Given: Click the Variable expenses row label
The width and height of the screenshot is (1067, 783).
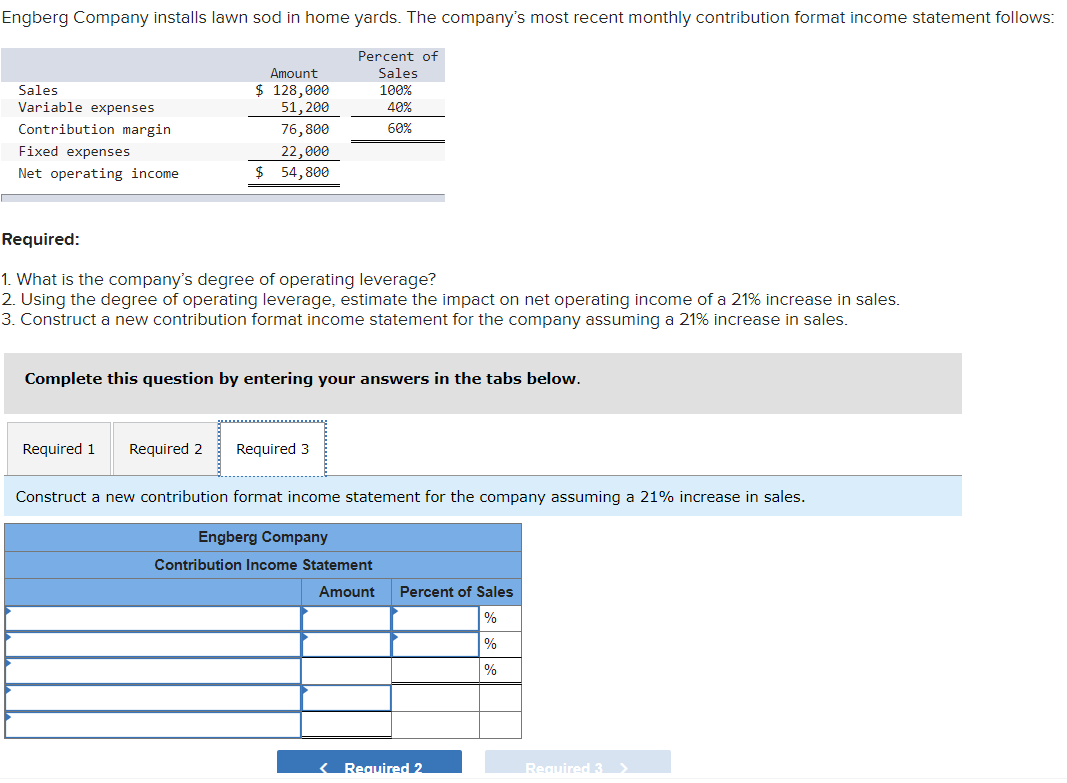Looking at the screenshot, I should [x=86, y=107].
